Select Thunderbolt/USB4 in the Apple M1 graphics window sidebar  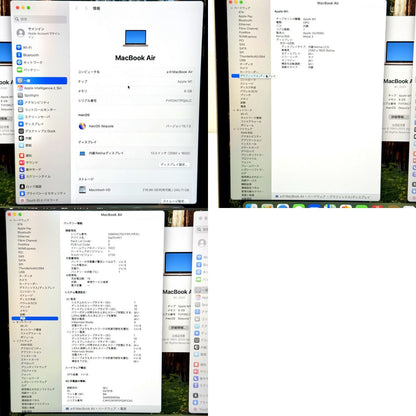click(252, 56)
